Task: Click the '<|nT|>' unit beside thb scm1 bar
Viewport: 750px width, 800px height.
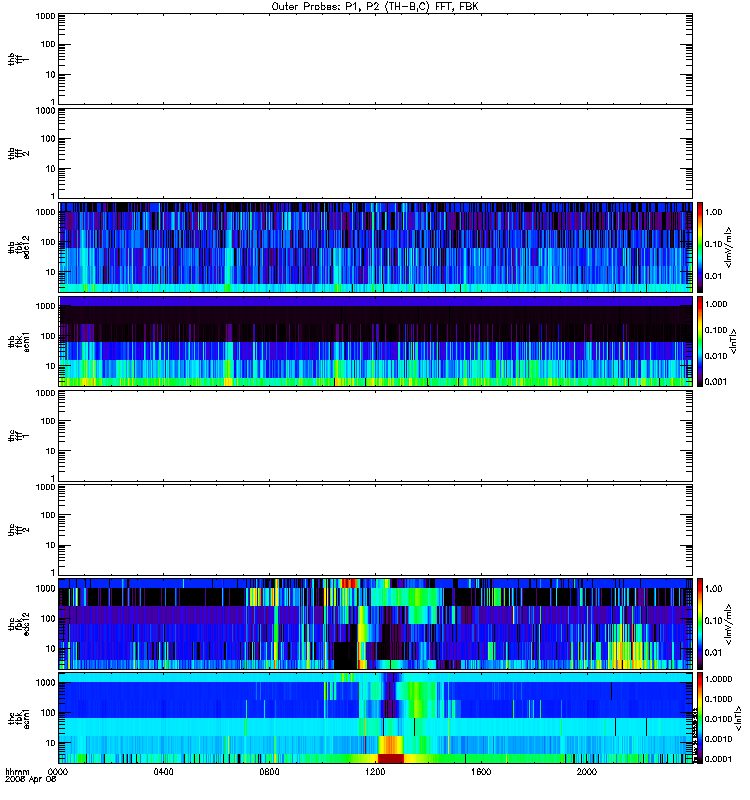Action: tap(734, 341)
